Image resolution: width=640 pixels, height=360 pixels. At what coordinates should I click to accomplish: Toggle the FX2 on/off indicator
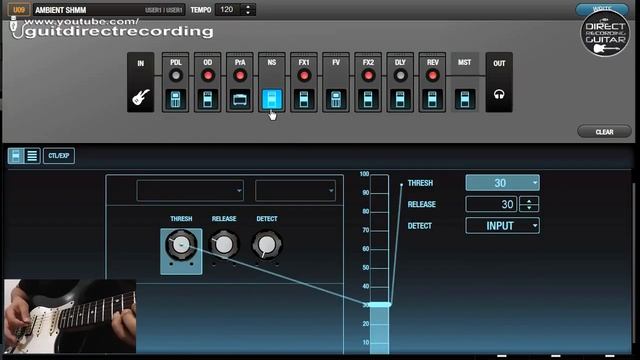point(368,76)
